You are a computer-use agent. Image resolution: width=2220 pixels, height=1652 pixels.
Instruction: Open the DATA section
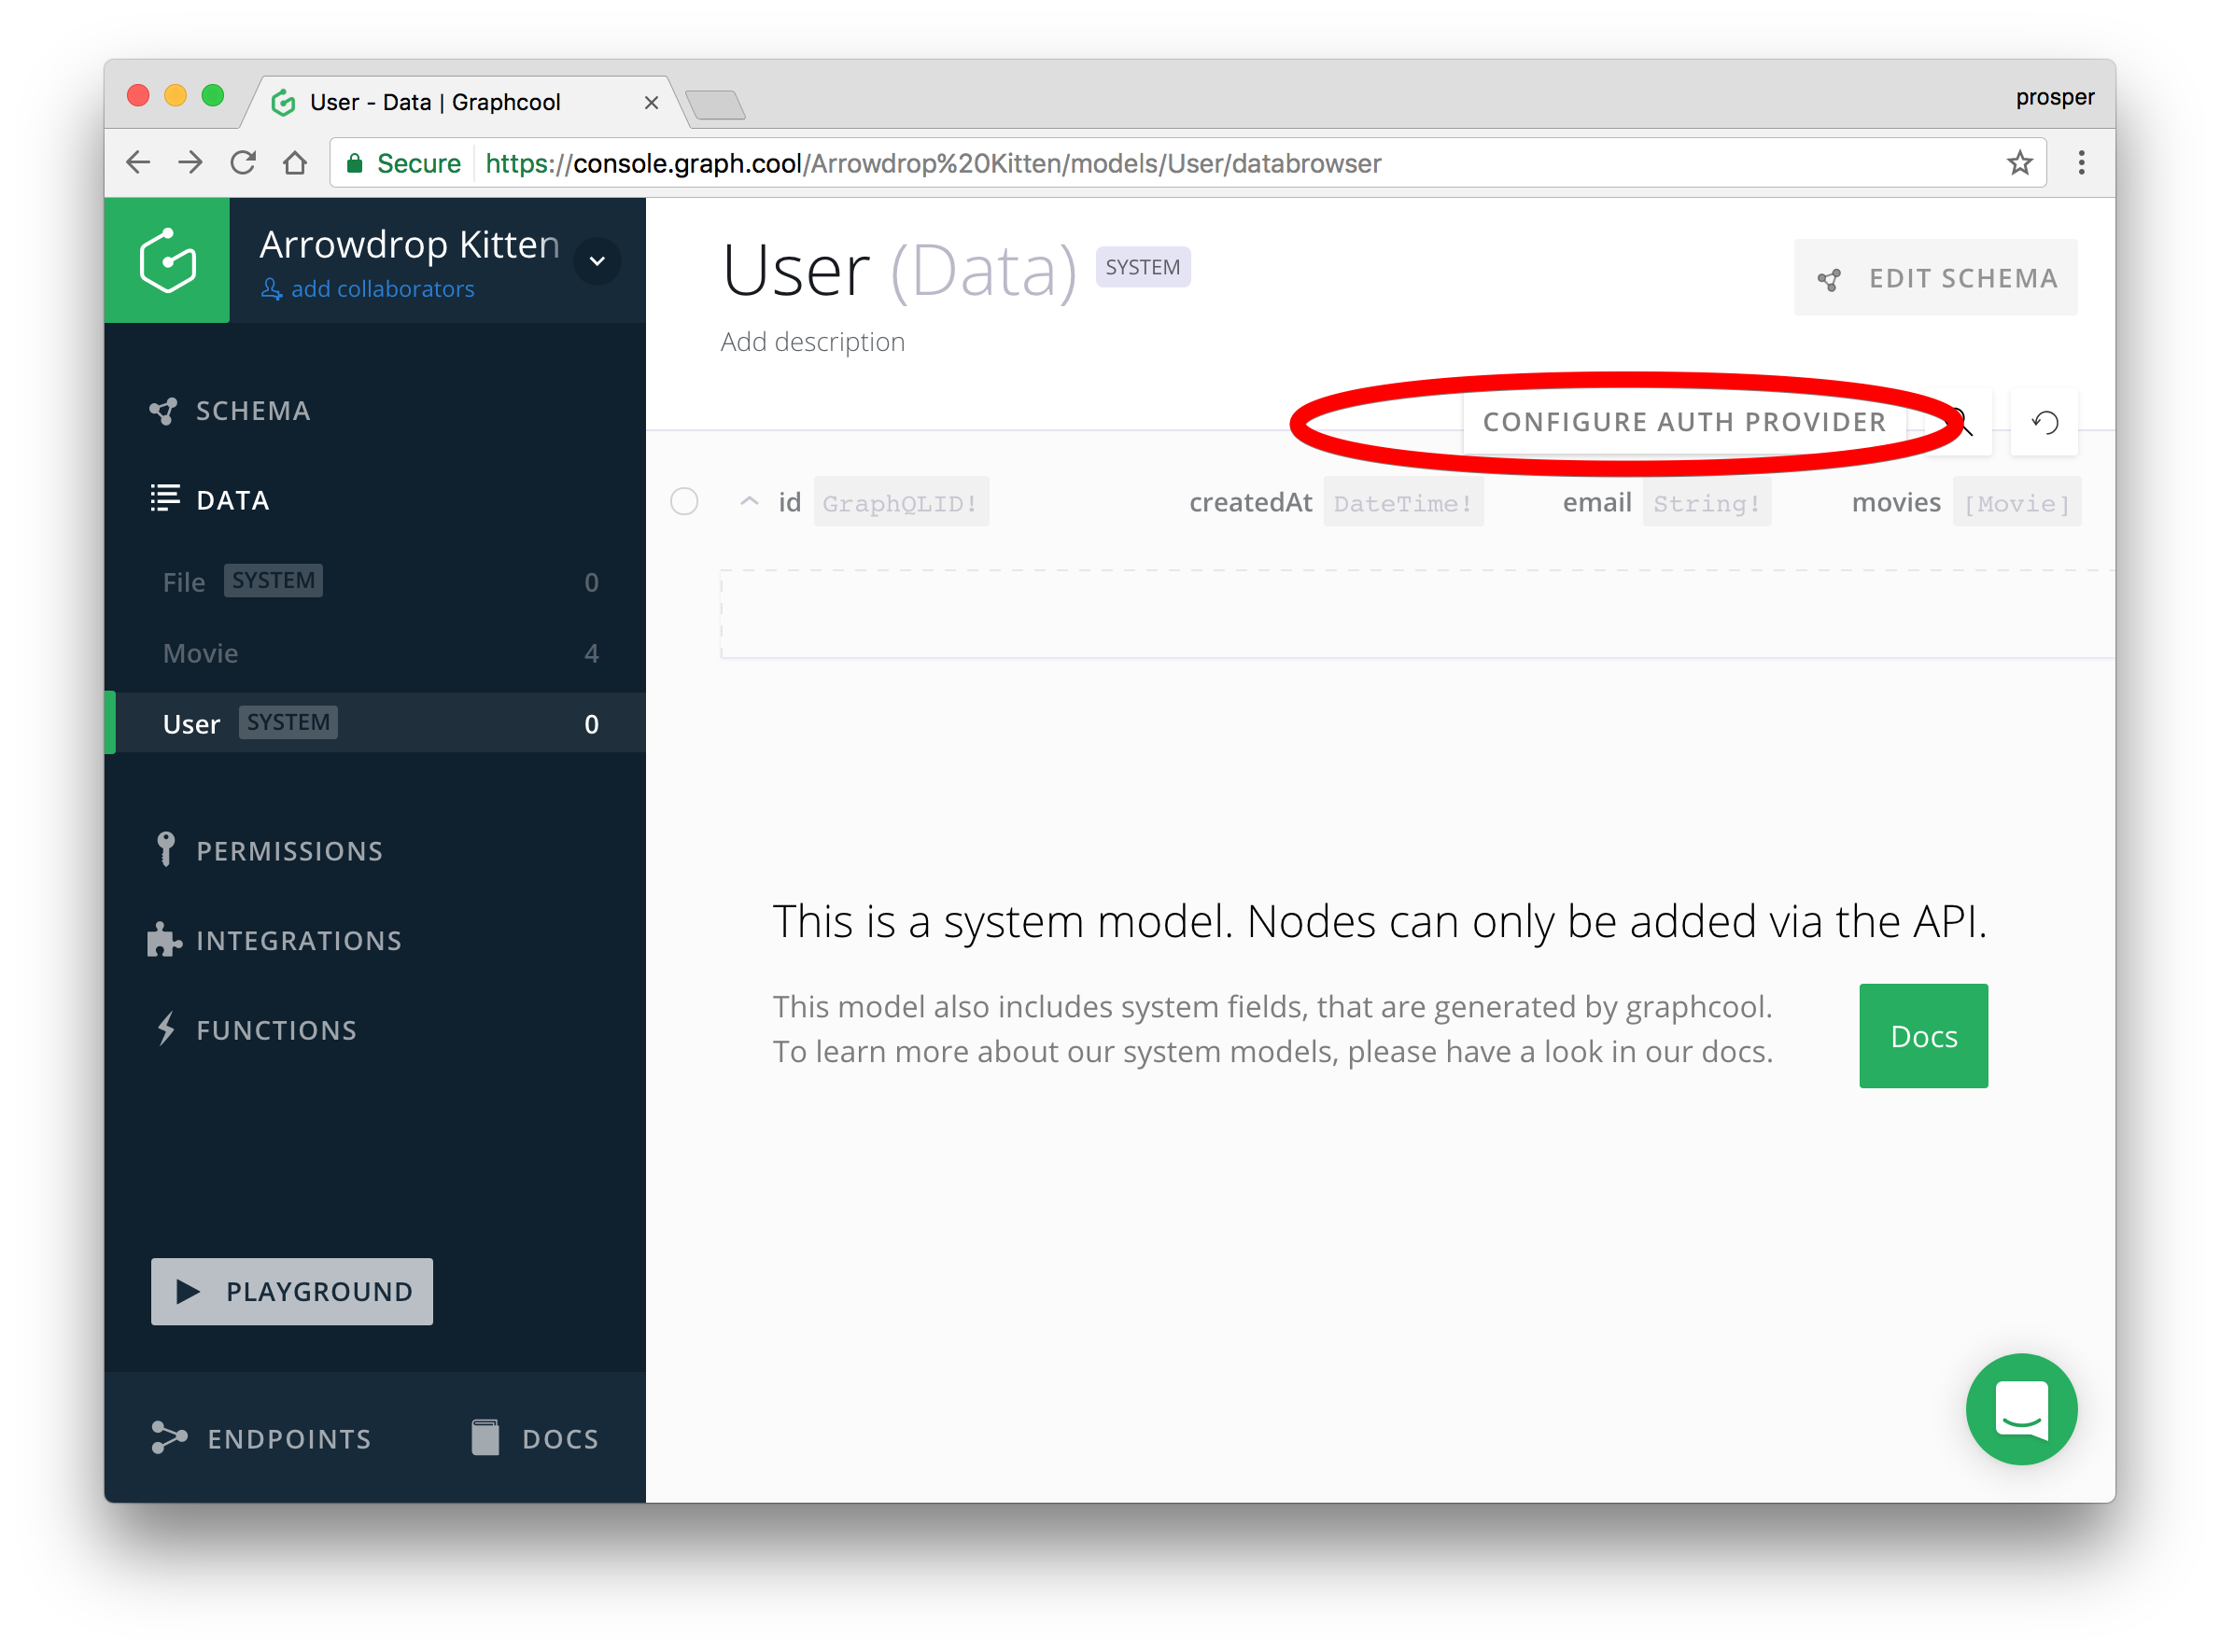(210, 499)
